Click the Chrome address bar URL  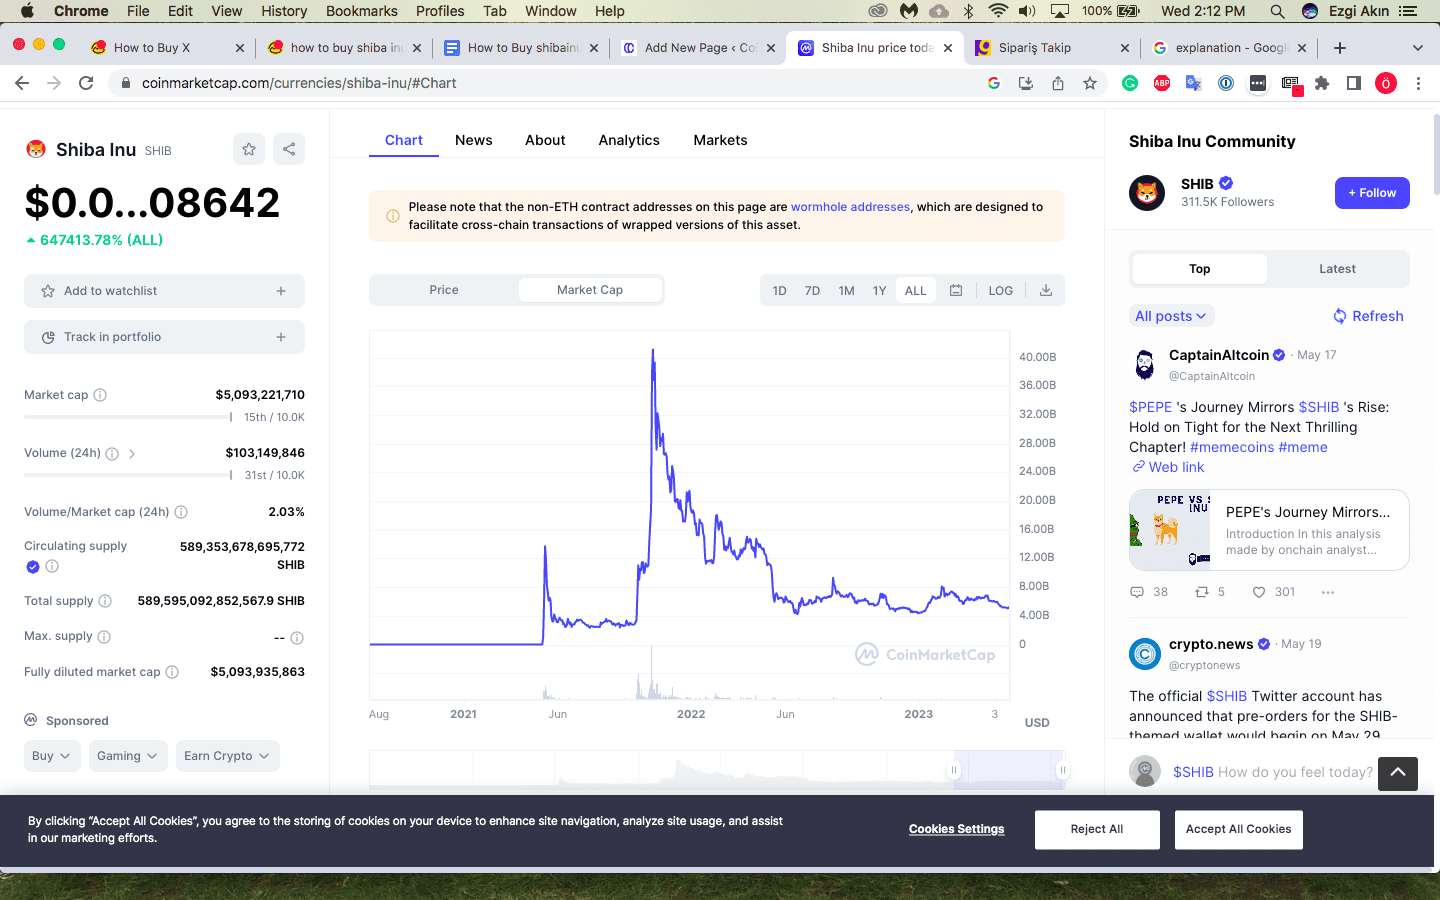point(299,83)
